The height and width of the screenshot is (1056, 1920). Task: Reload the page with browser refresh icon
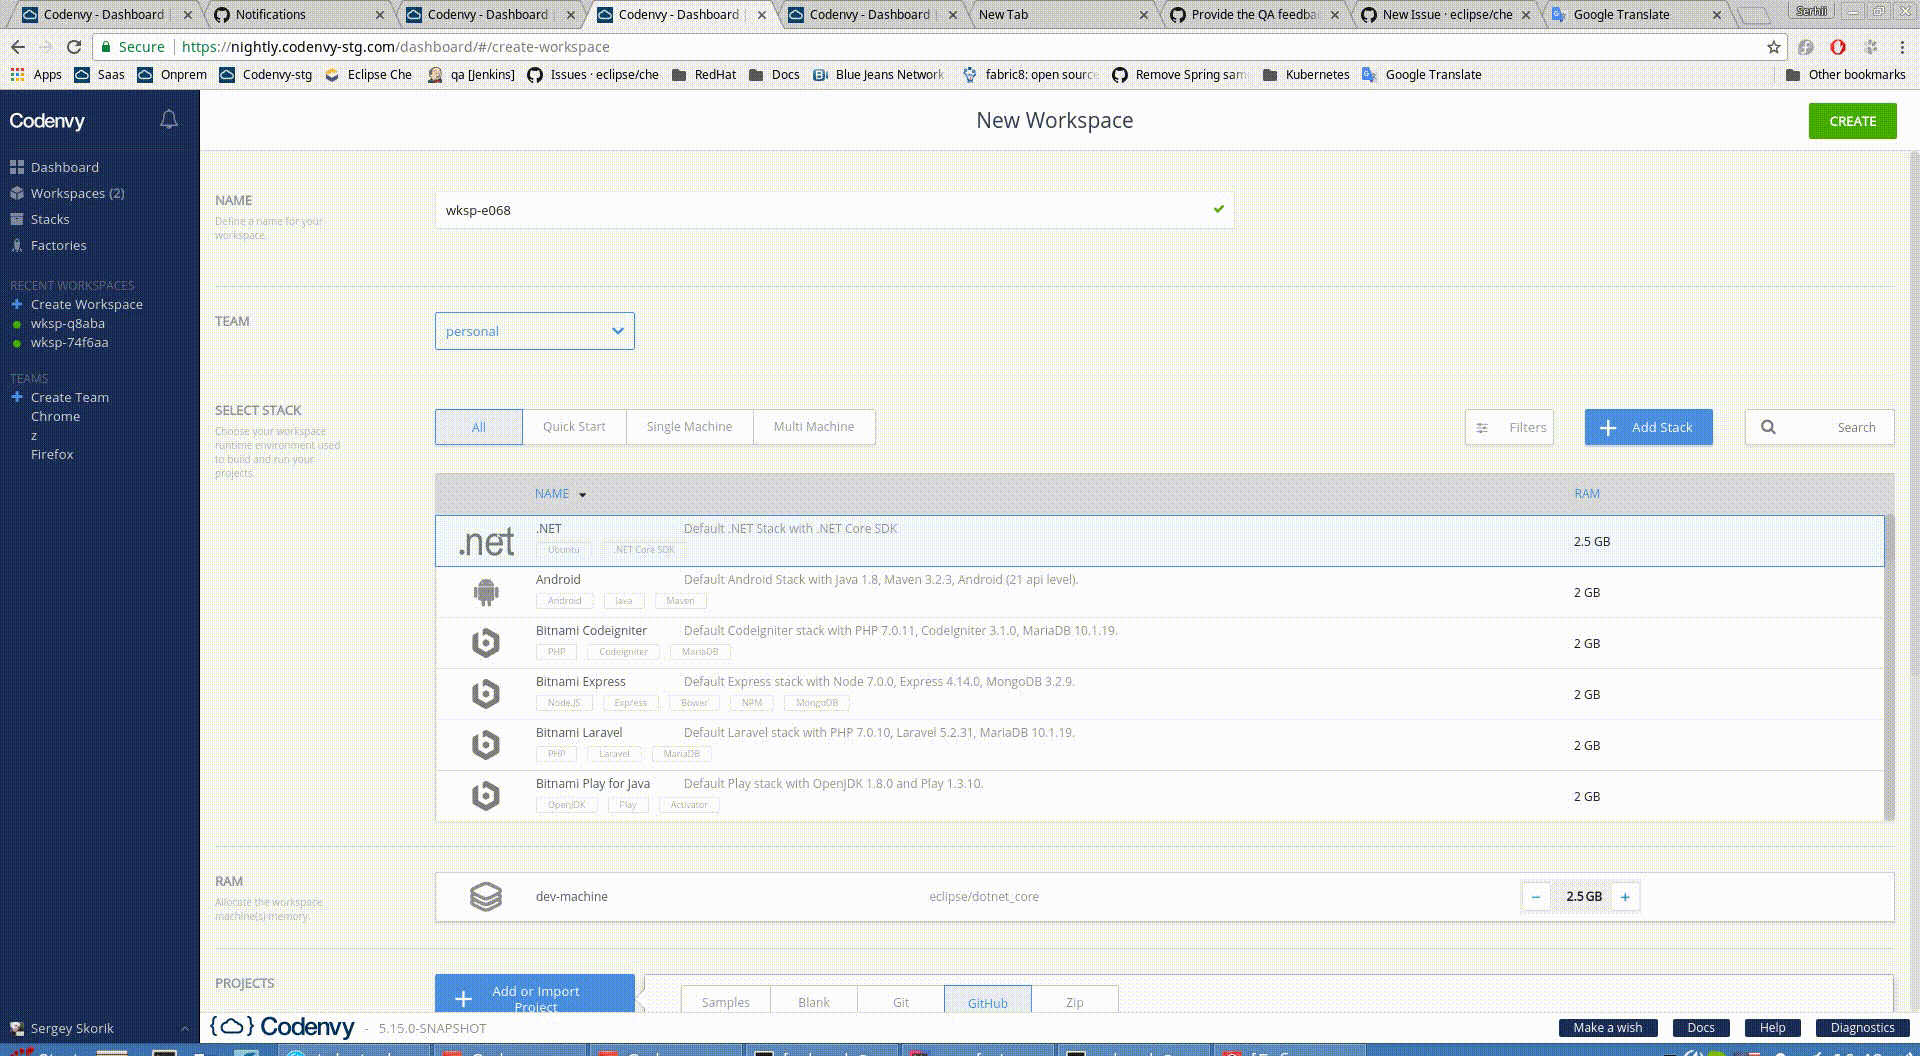click(x=74, y=47)
